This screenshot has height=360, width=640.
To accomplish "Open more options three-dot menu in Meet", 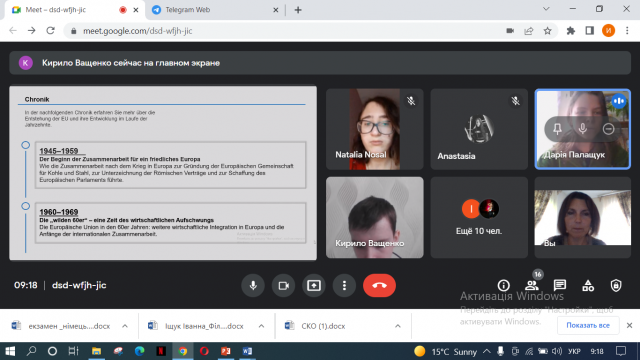I will [x=344, y=285].
